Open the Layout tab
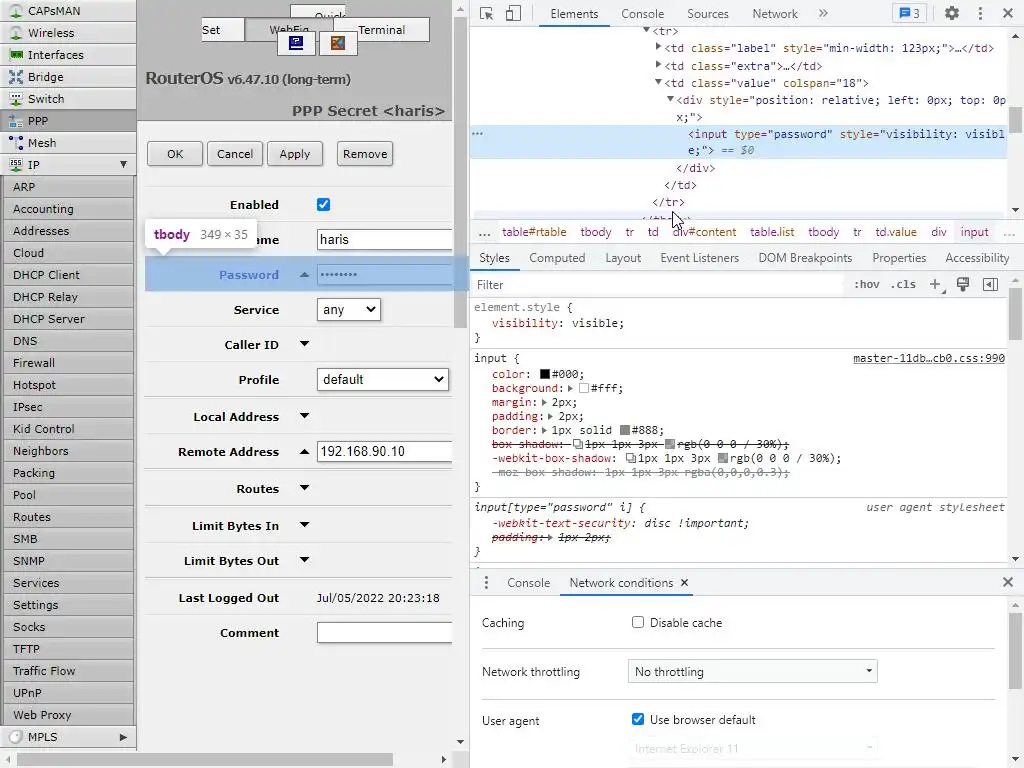Image resolution: width=1024 pixels, height=768 pixels. click(623, 258)
